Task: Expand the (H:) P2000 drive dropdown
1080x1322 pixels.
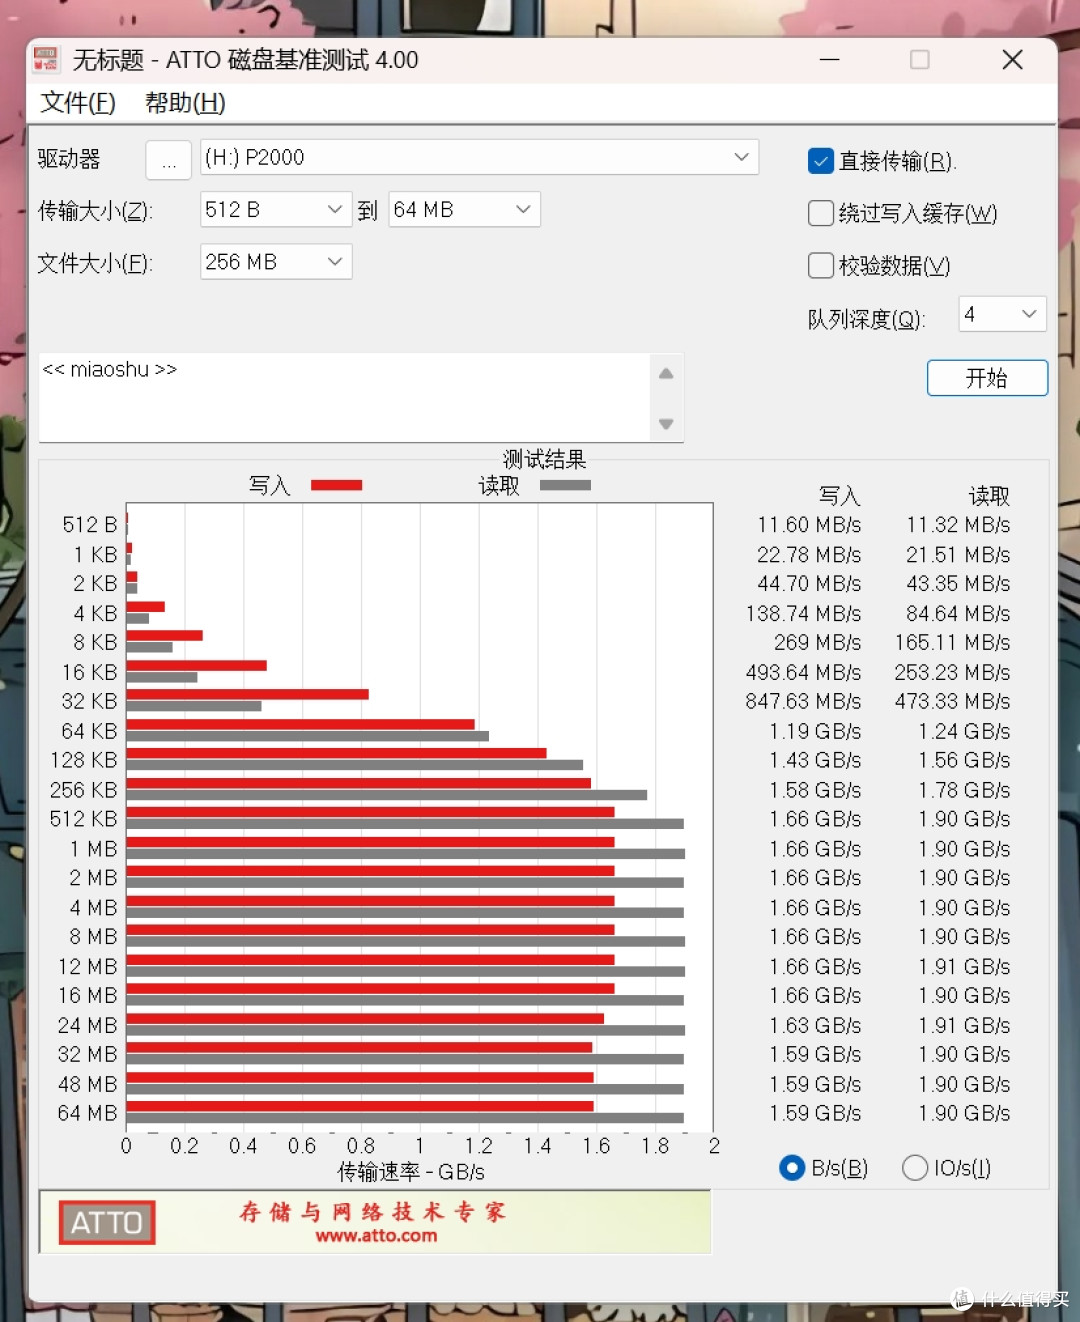Action: point(741,157)
